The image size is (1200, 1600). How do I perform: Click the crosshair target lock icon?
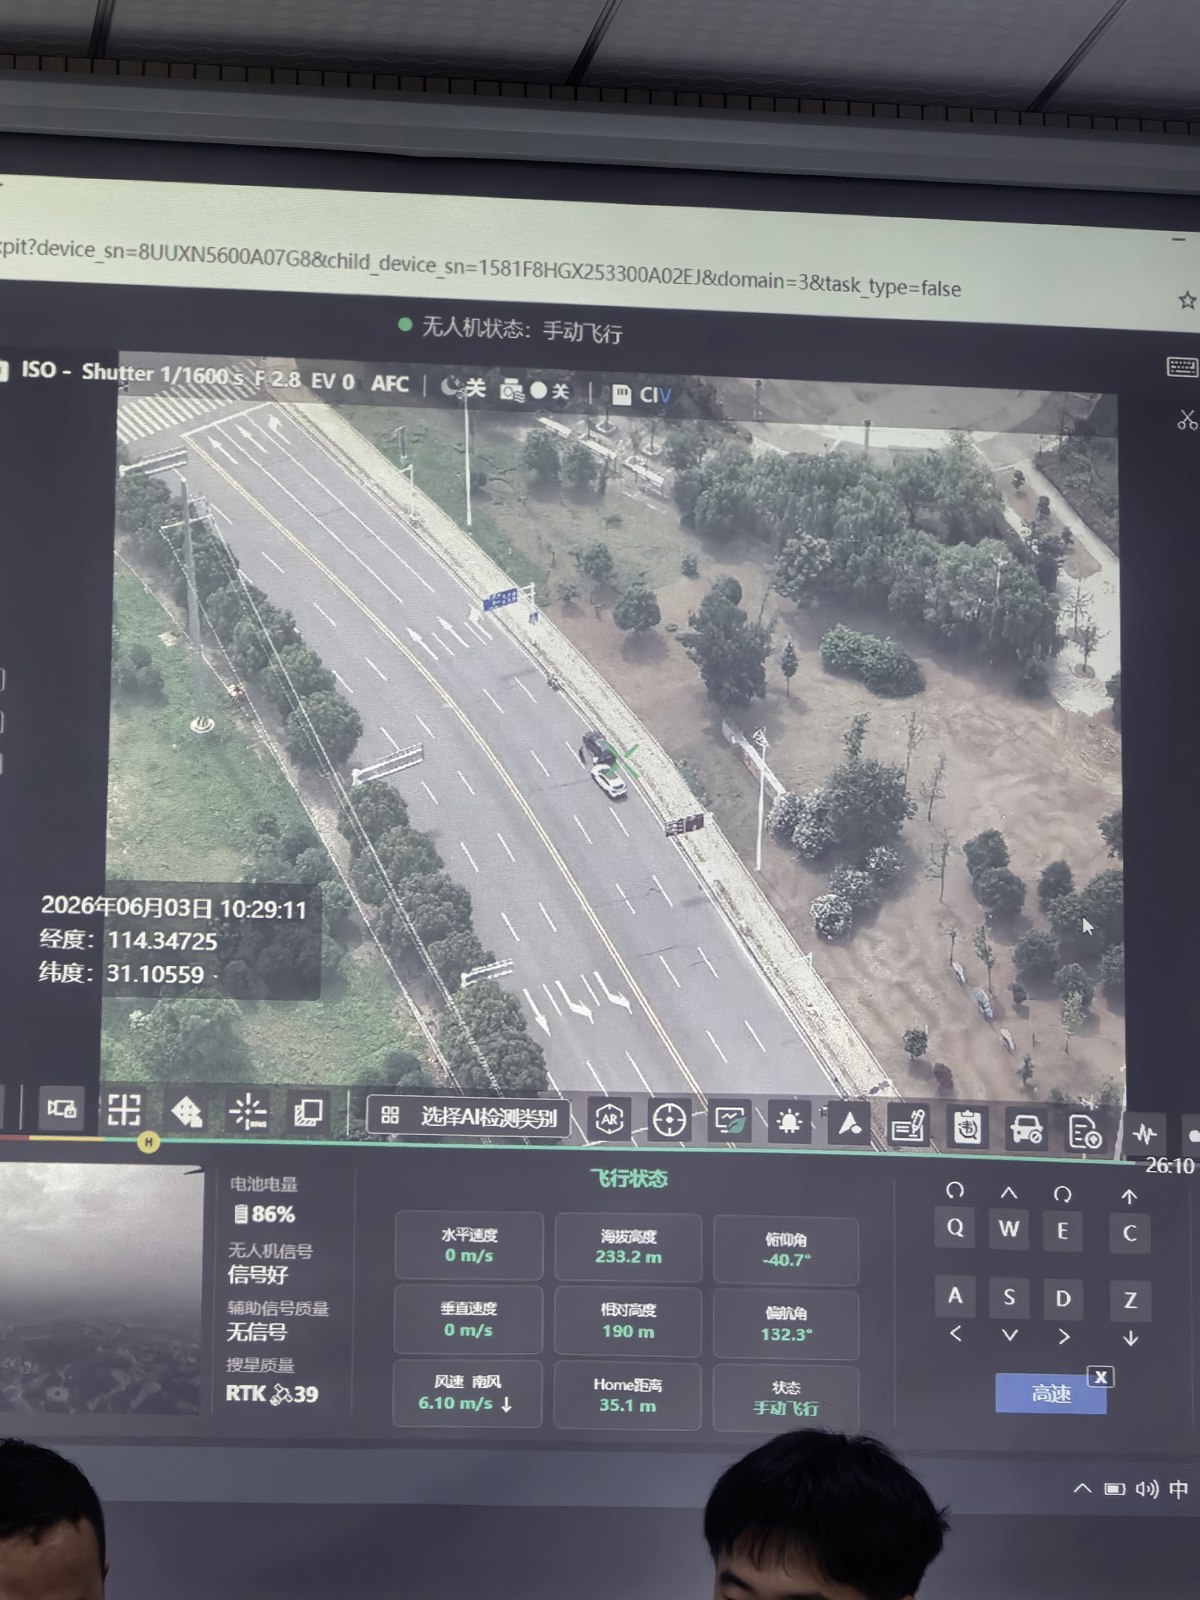669,1120
